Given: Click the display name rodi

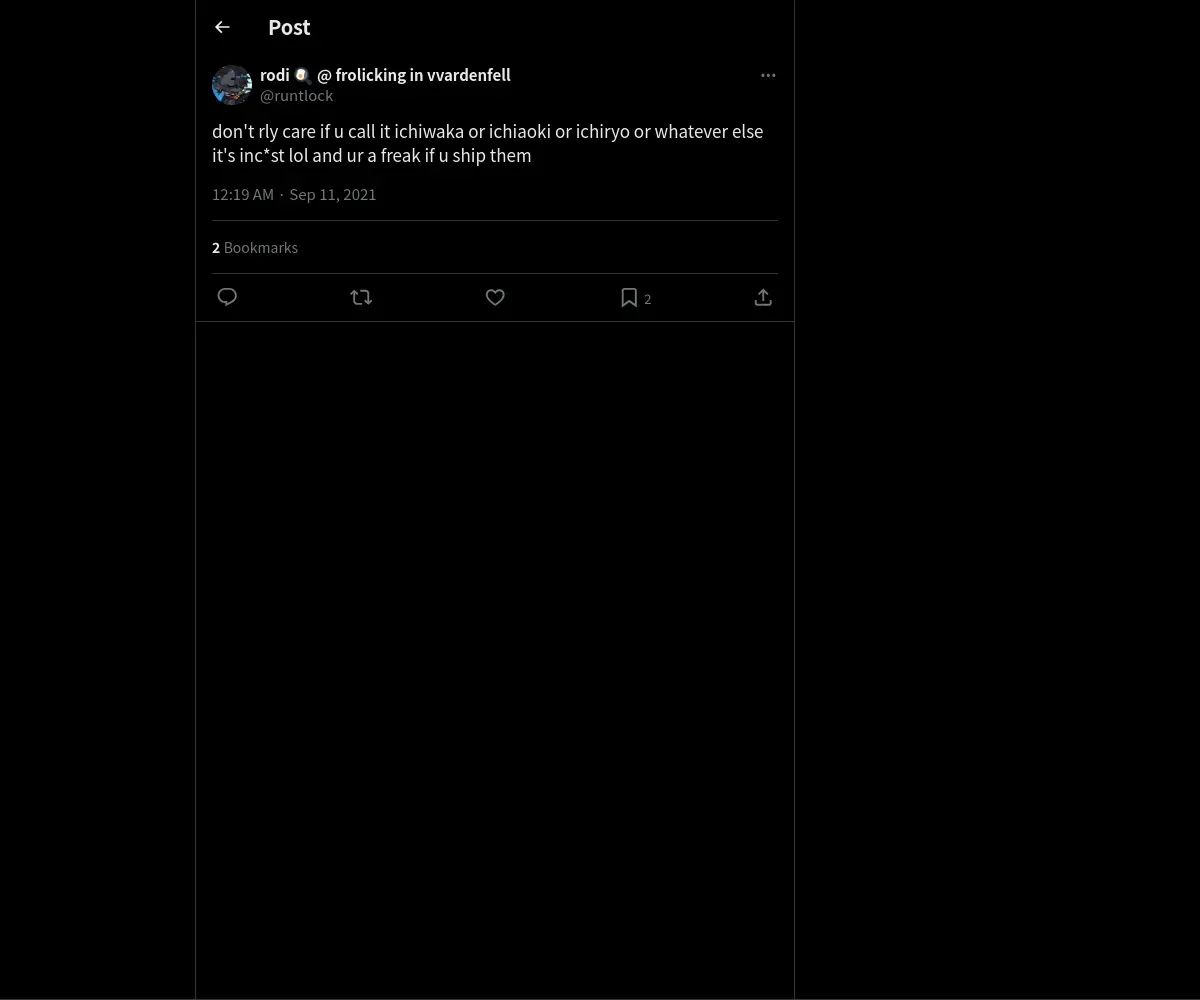Looking at the screenshot, I should coord(275,75).
